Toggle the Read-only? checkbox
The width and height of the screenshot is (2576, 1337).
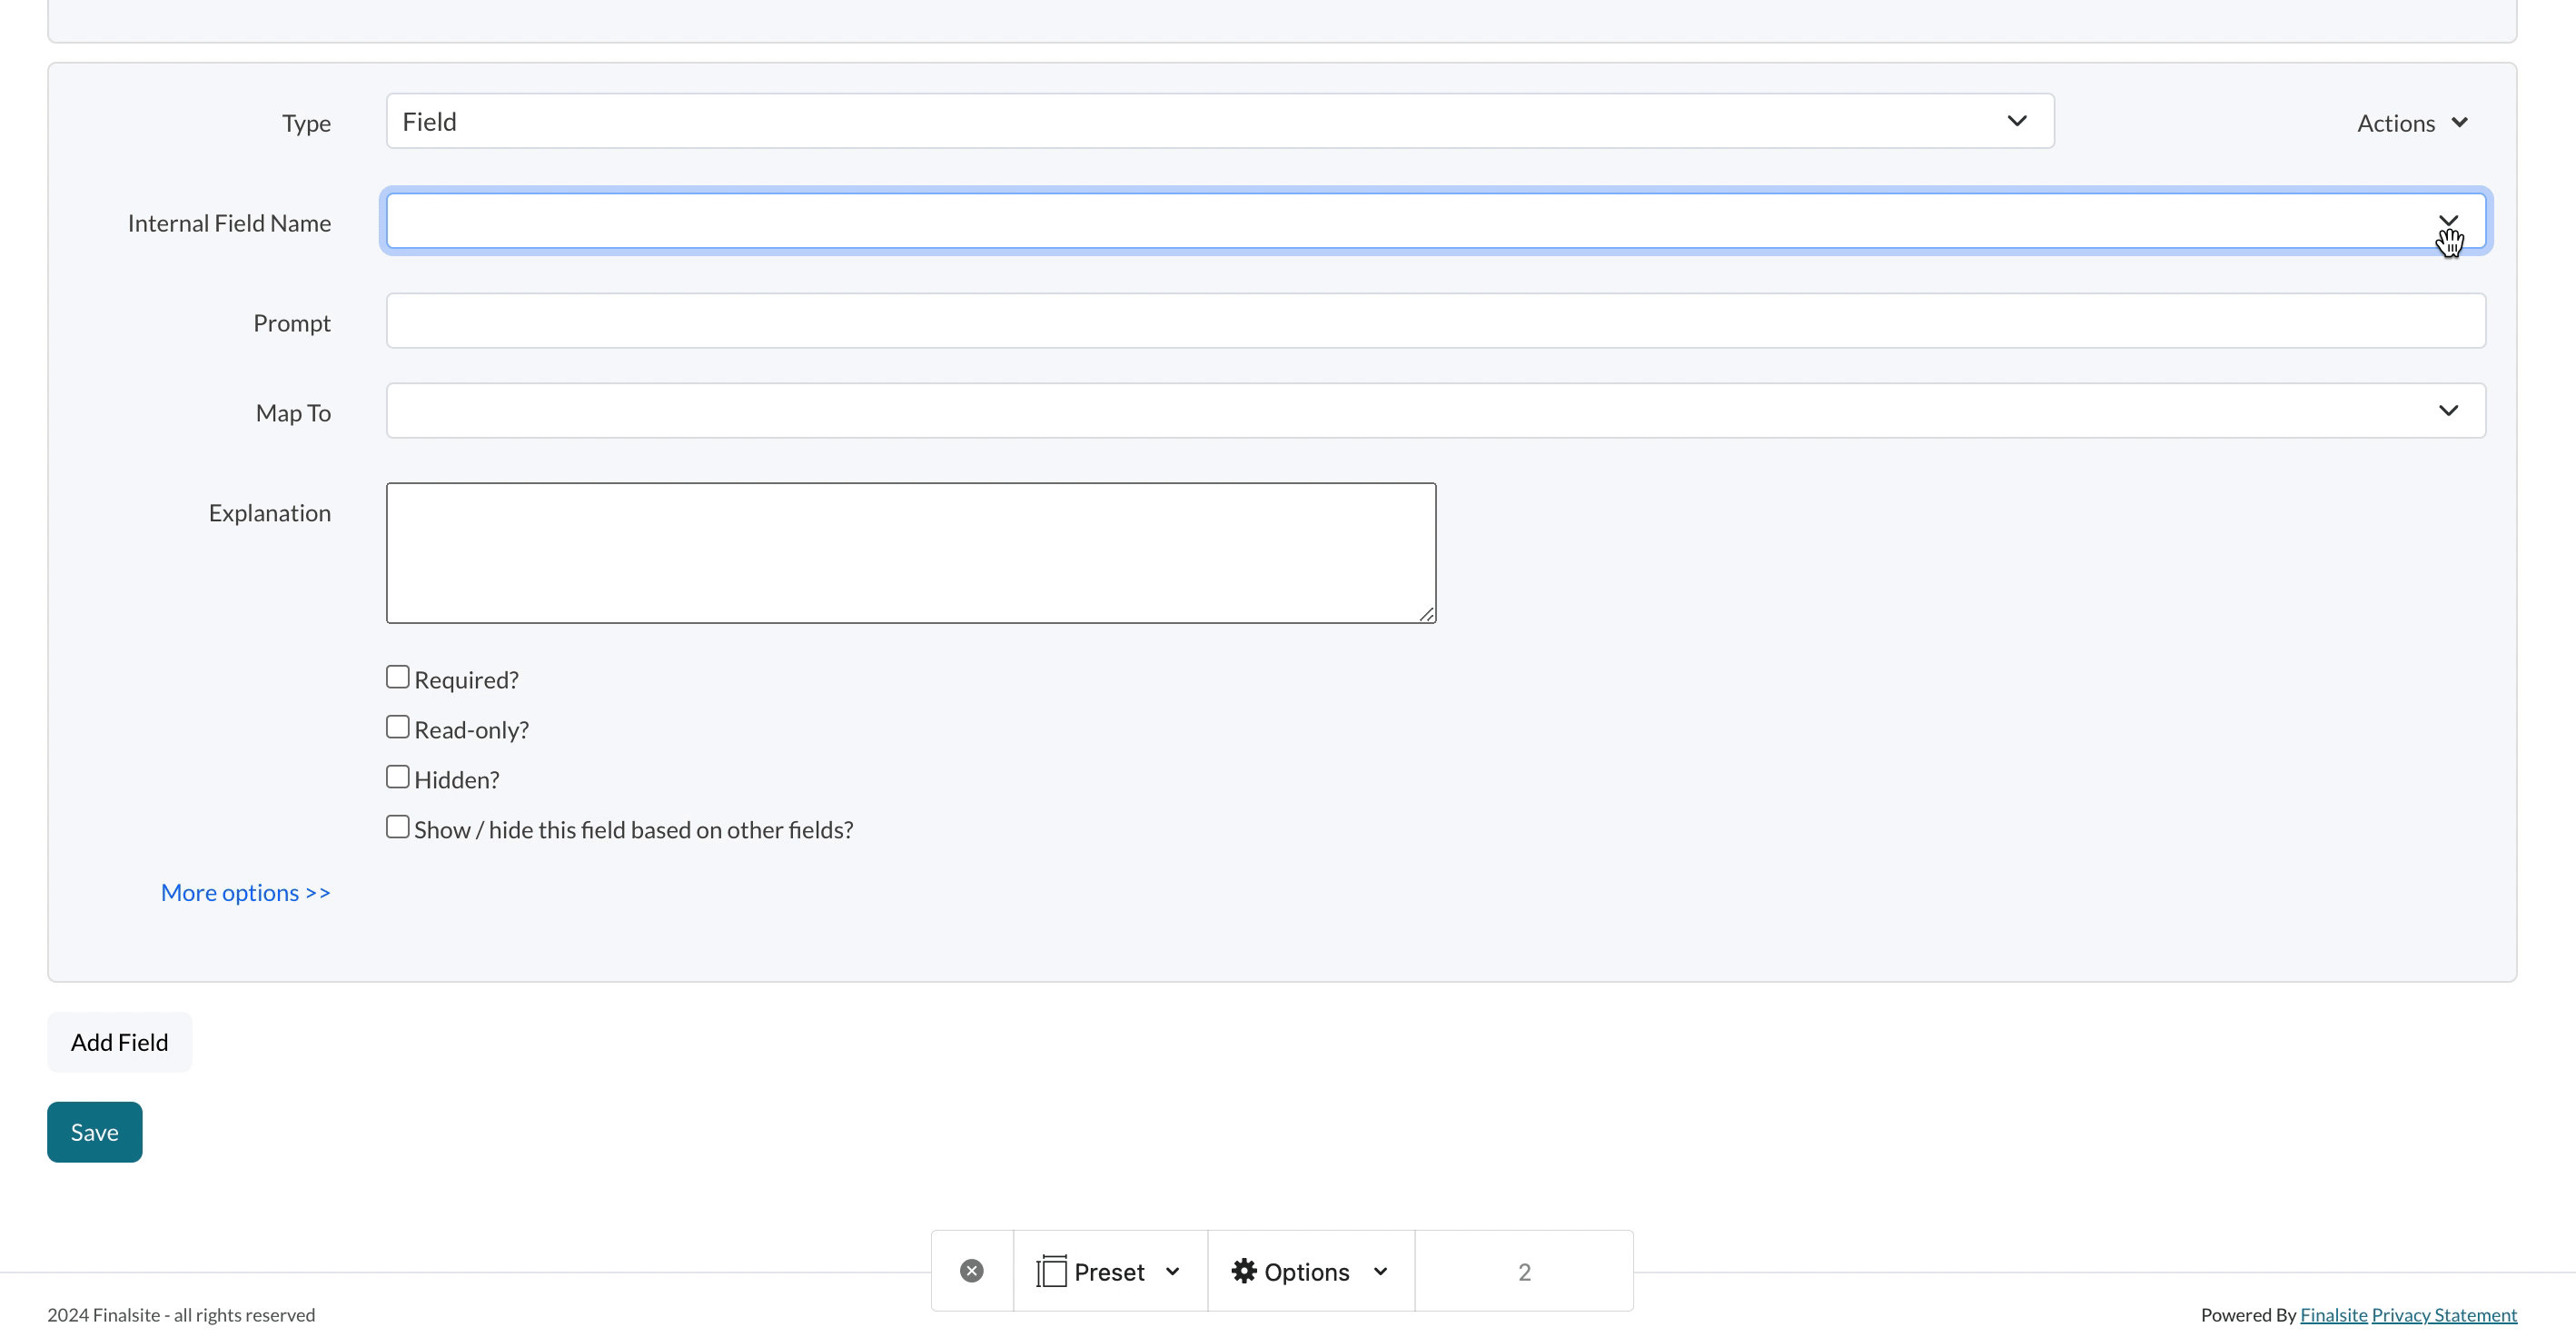(397, 728)
